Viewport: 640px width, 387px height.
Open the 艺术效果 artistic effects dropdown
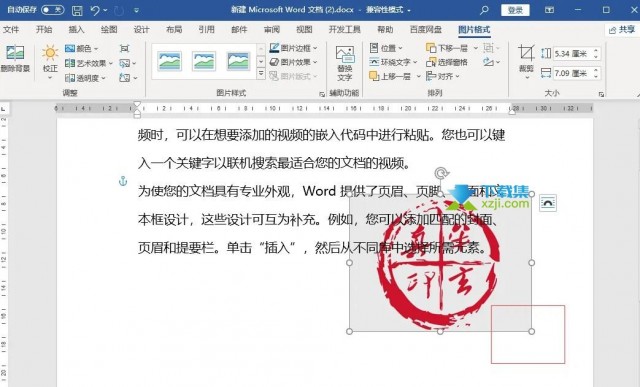coord(89,63)
